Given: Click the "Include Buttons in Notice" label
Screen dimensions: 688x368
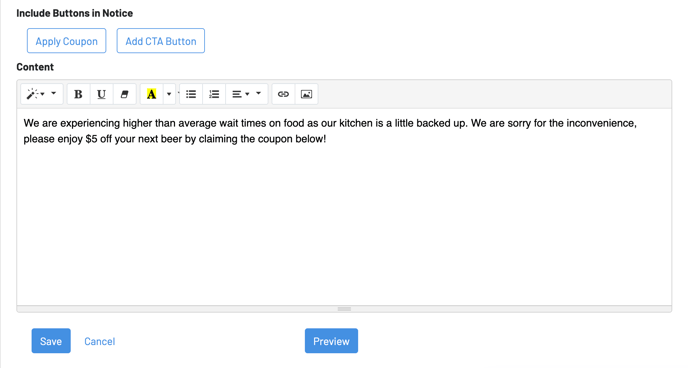Looking at the screenshot, I should 75,13.
